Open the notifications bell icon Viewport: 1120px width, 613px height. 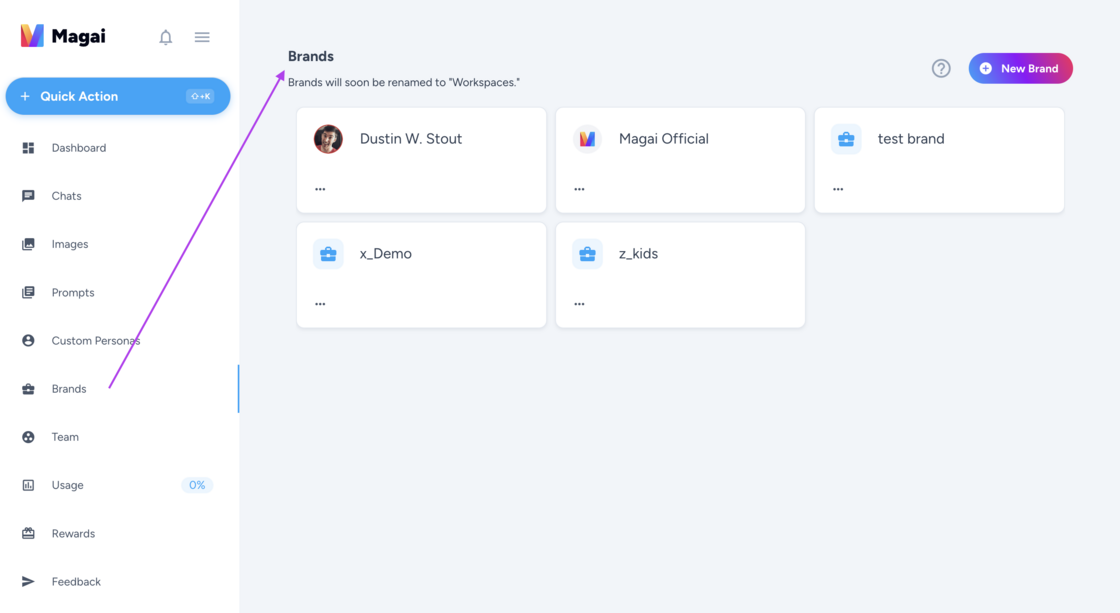pyautogui.click(x=166, y=37)
